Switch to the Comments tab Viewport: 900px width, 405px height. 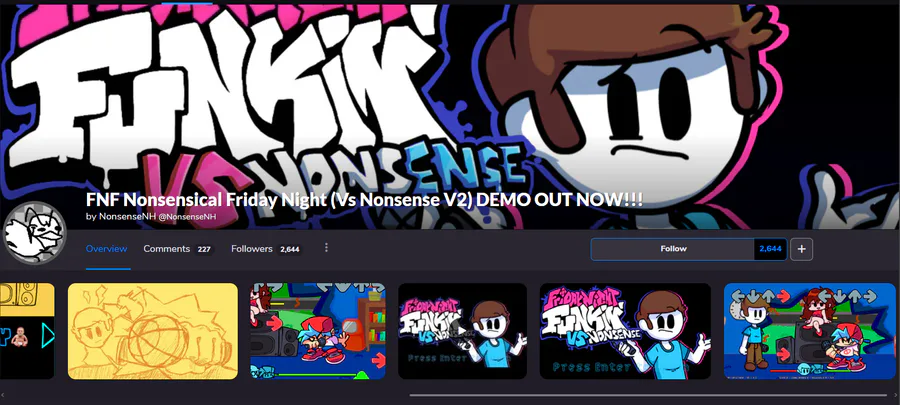[166, 249]
